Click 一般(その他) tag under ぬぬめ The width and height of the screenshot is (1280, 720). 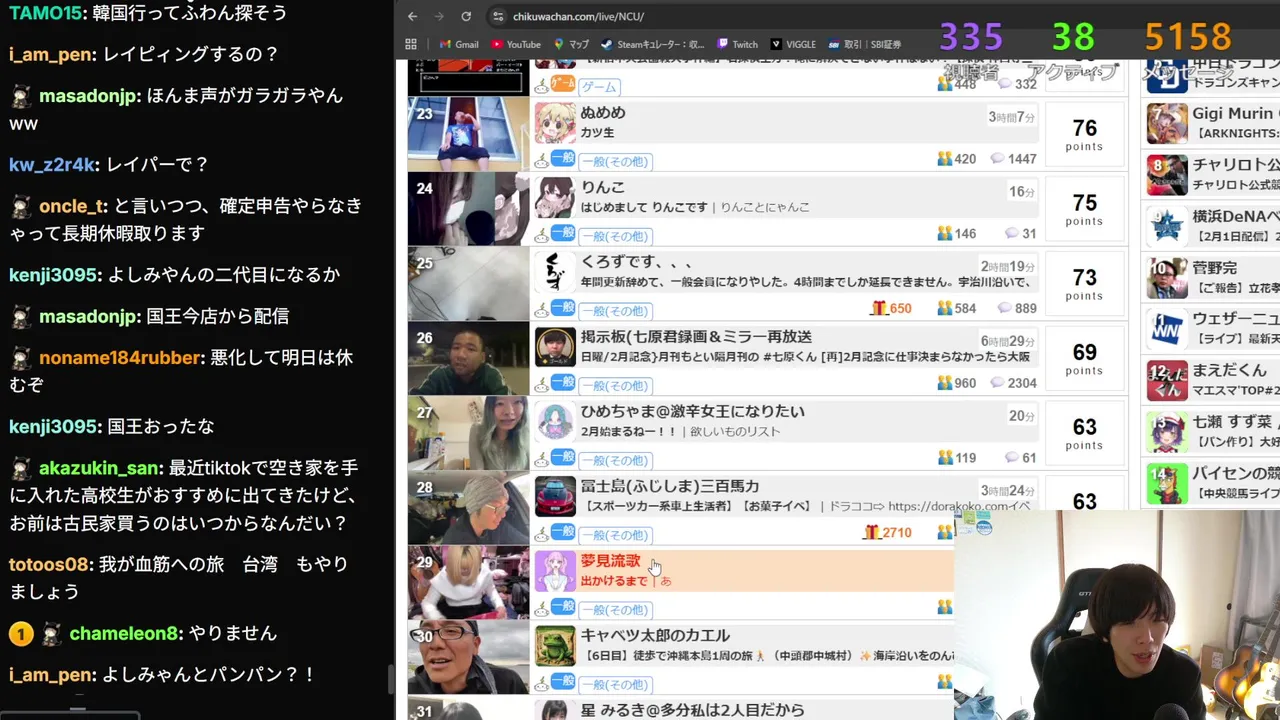click(x=615, y=161)
